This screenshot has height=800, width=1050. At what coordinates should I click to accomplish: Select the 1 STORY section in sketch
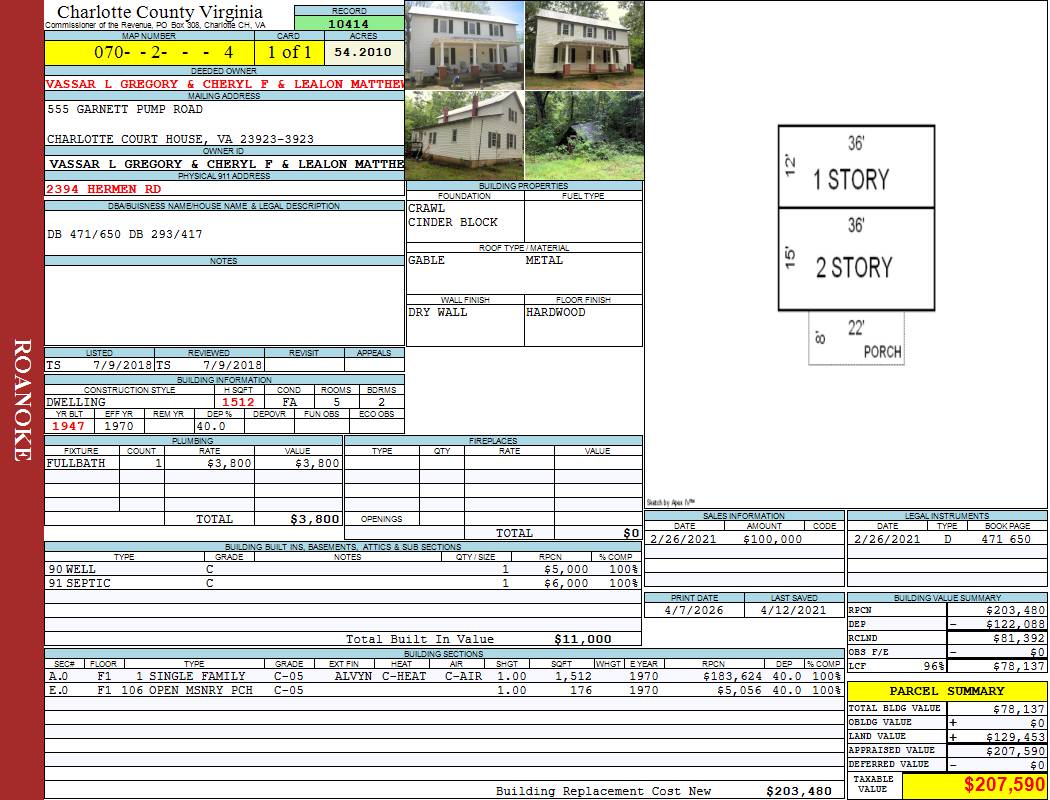pyautogui.click(x=856, y=167)
